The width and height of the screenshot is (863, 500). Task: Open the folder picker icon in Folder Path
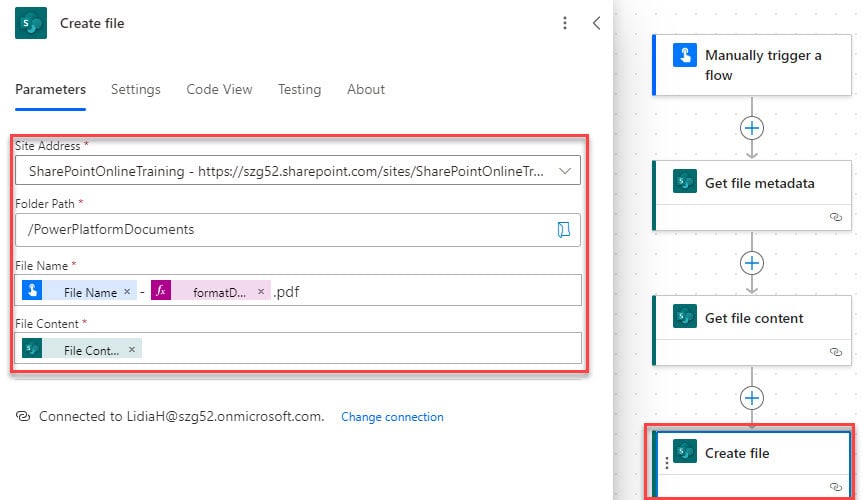[x=564, y=230]
